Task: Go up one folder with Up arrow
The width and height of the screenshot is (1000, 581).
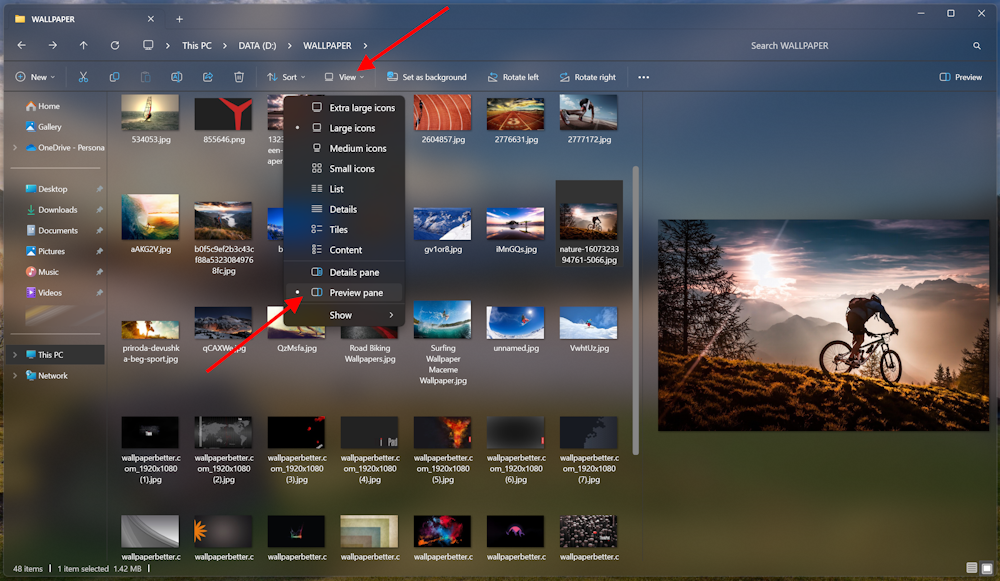Action: pyautogui.click(x=83, y=46)
